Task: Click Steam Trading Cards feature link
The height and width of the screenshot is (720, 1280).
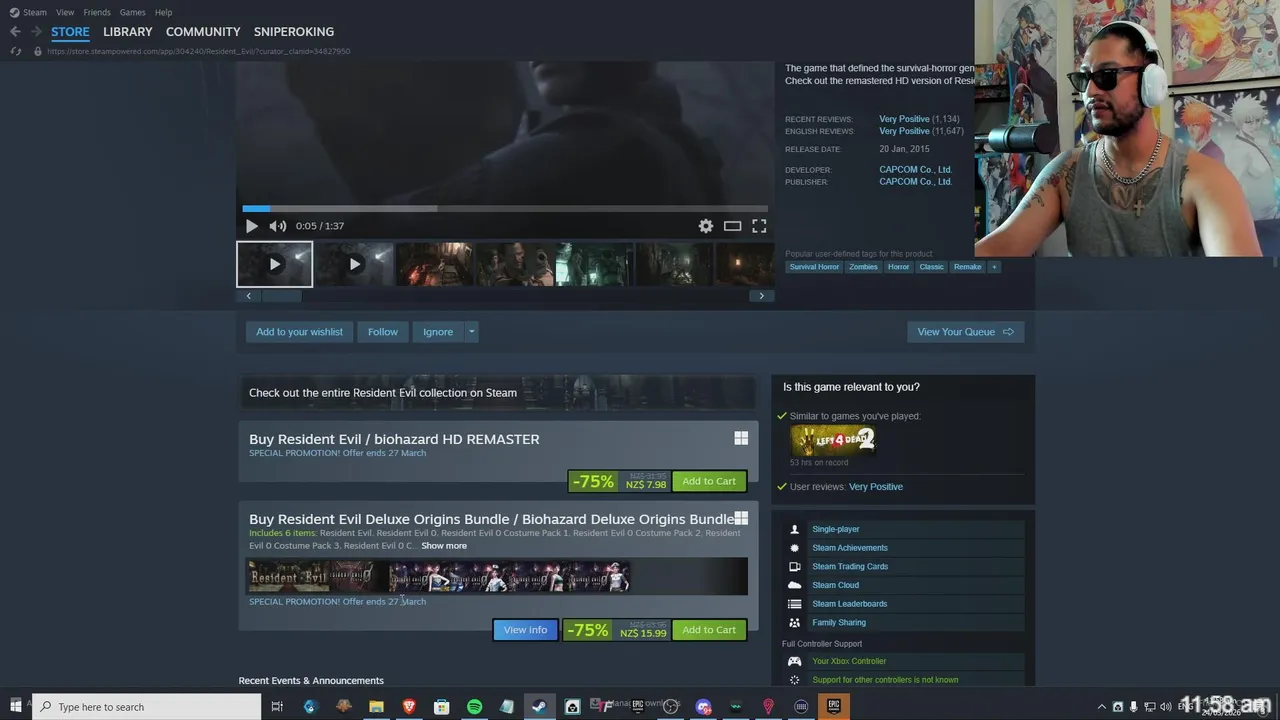Action: click(850, 567)
